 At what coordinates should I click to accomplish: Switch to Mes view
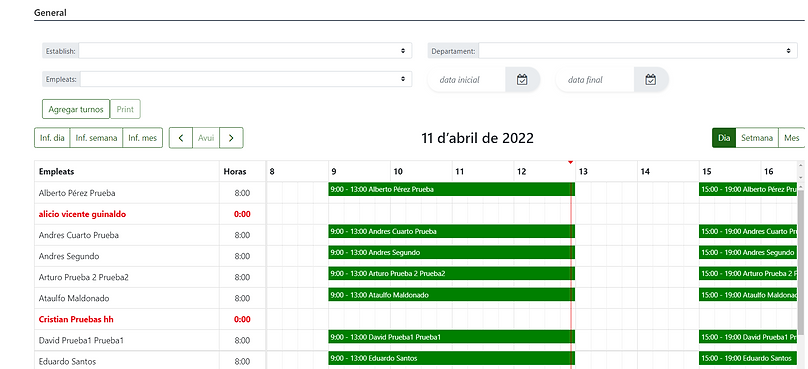tap(792, 138)
